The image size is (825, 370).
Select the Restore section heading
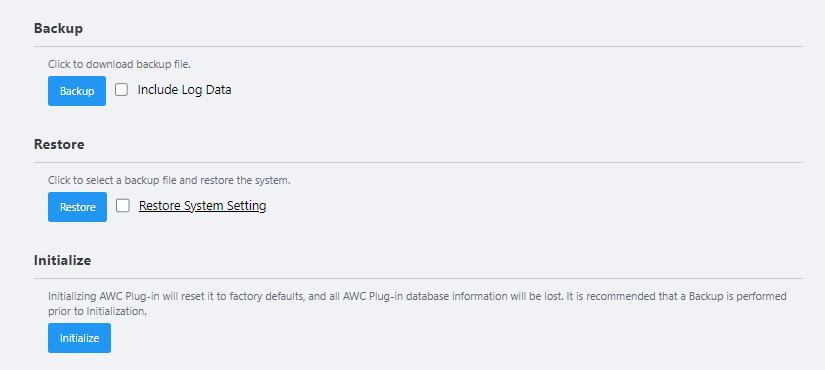pos(59,144)
